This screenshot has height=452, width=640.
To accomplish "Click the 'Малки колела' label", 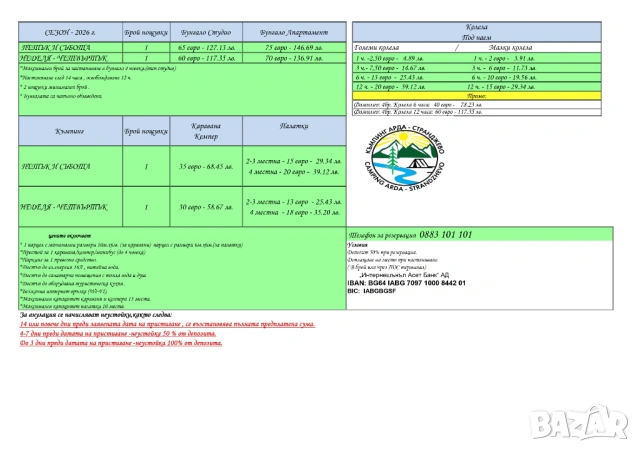I will (x=510, y=48).
